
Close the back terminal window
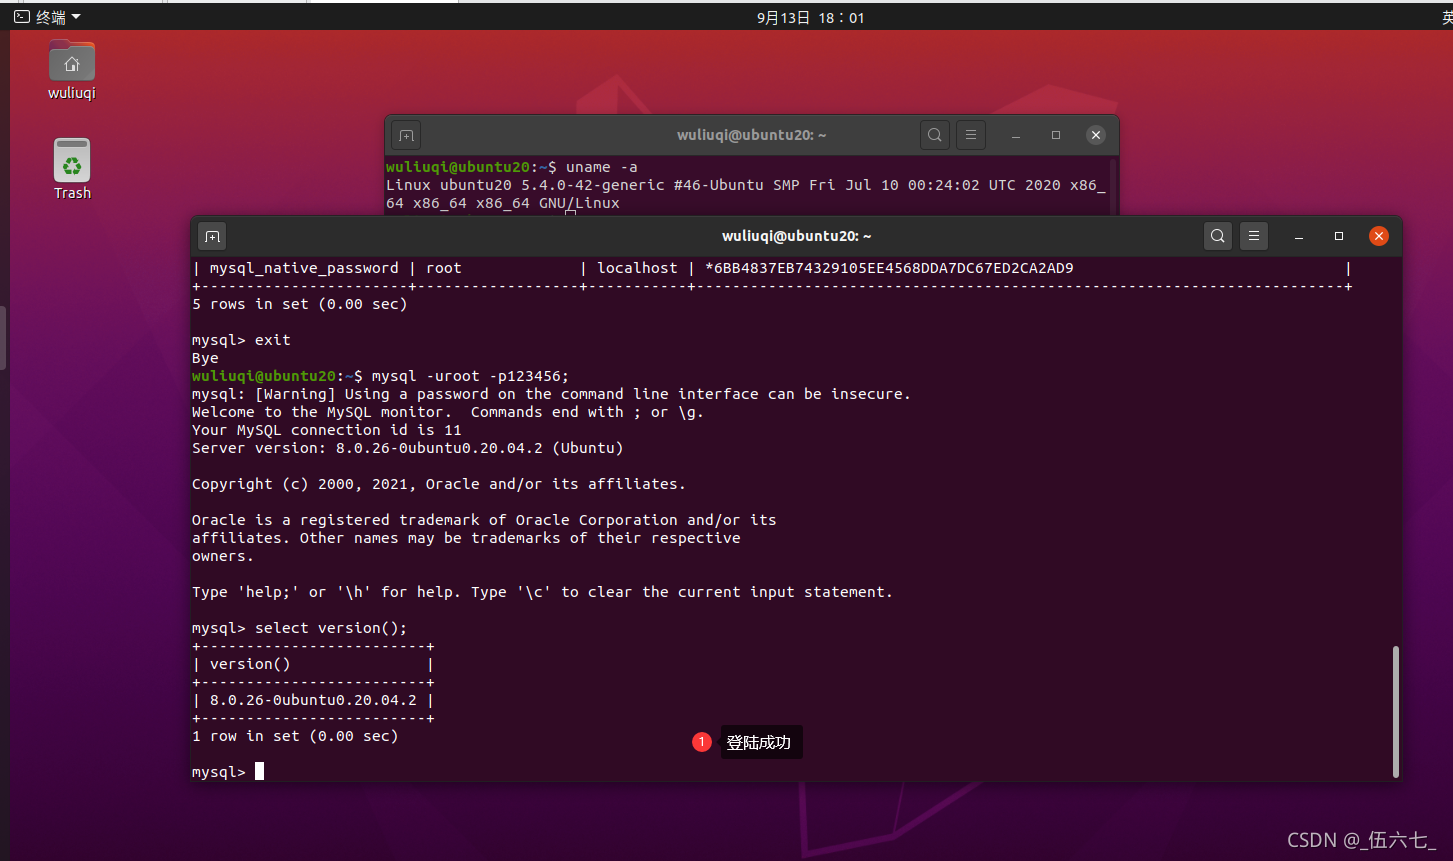1096,135
